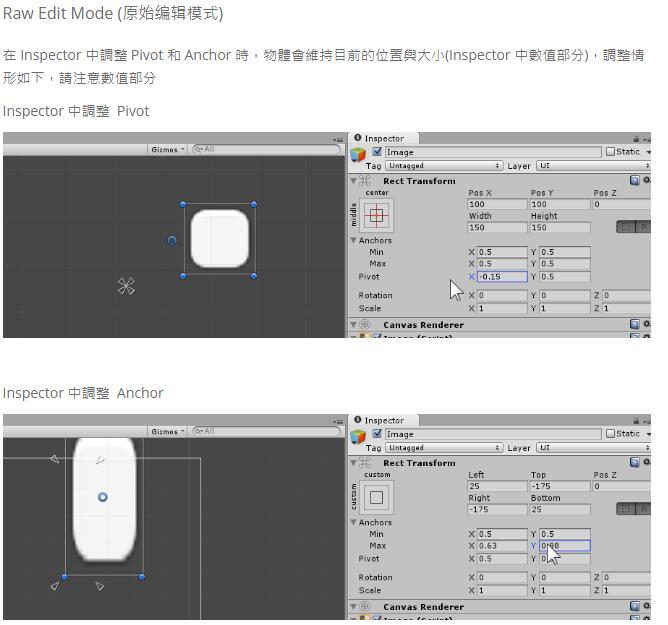The height and width of the screenshot is (625, 668).
Task: Open gear settings of top Rect Transform
Action: 646,180
